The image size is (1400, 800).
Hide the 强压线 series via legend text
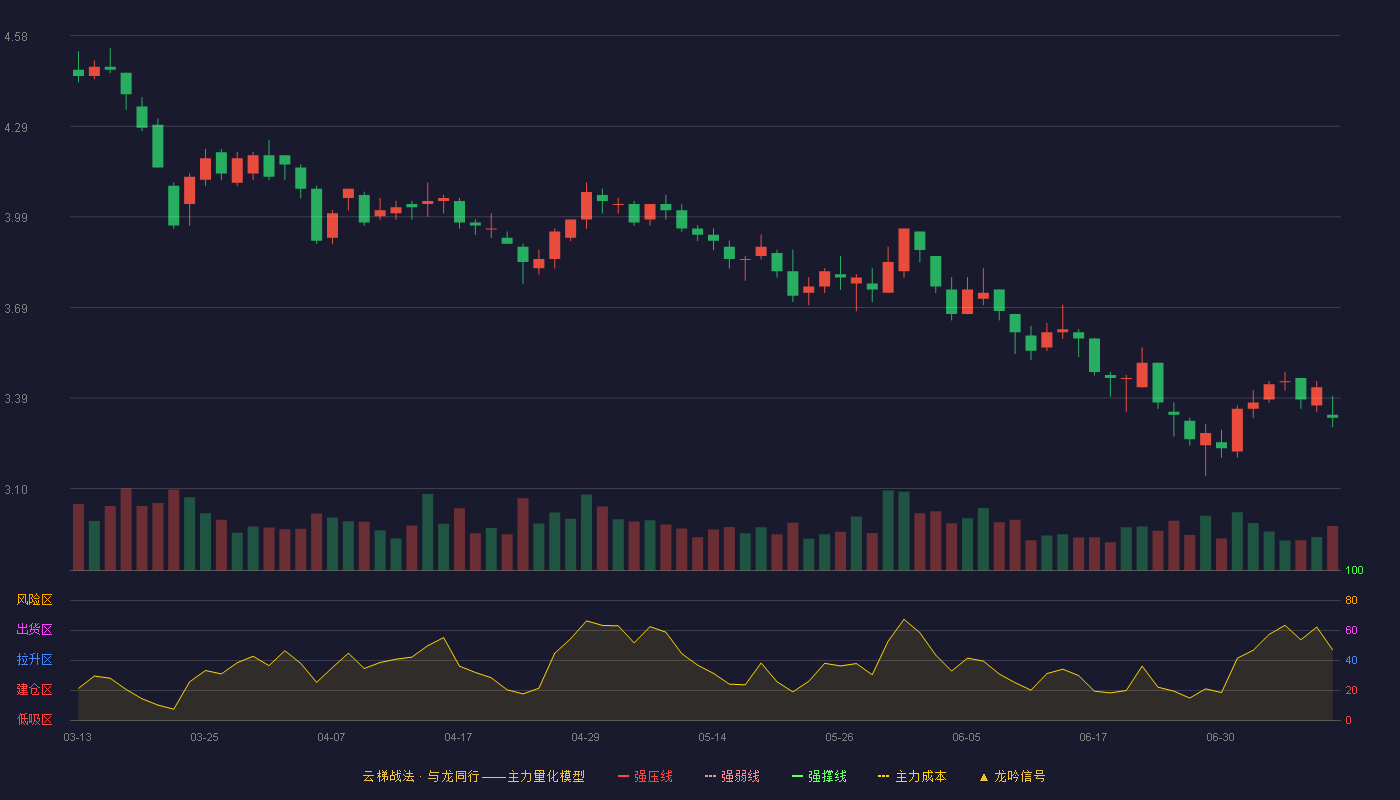pyautogui.click(x=653, y=776)
